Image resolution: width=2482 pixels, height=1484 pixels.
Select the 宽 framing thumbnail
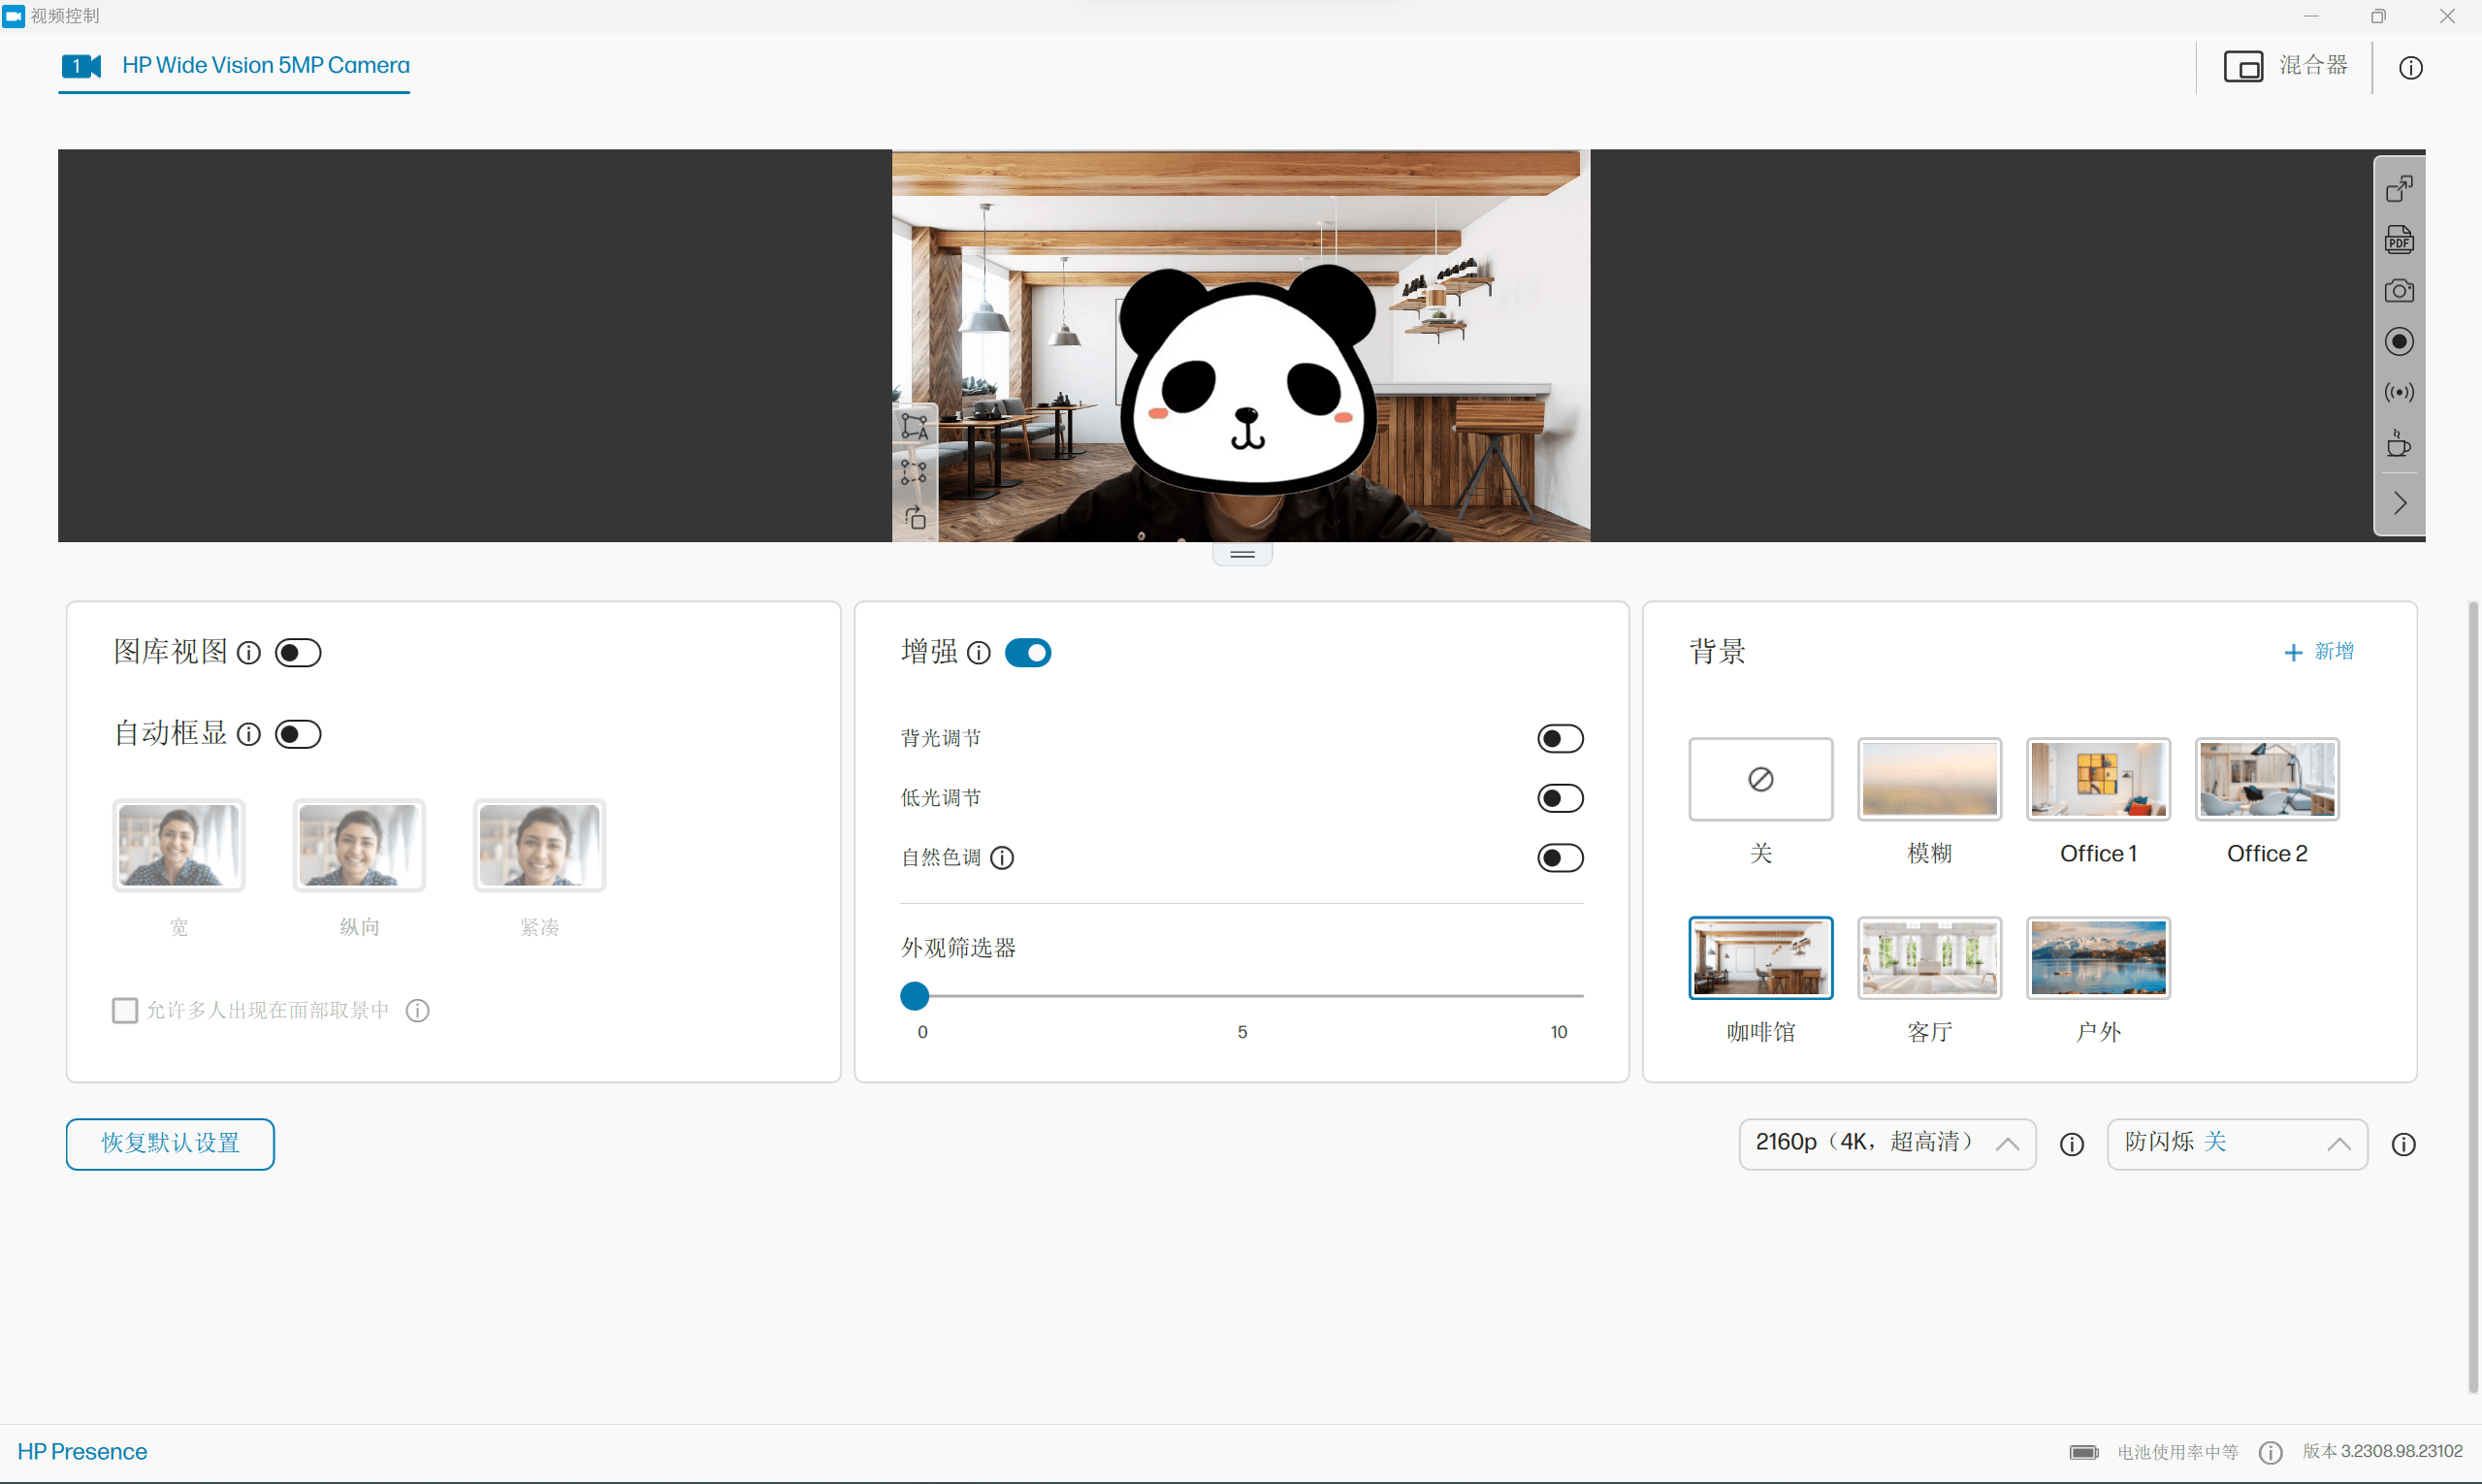[179, 845]
